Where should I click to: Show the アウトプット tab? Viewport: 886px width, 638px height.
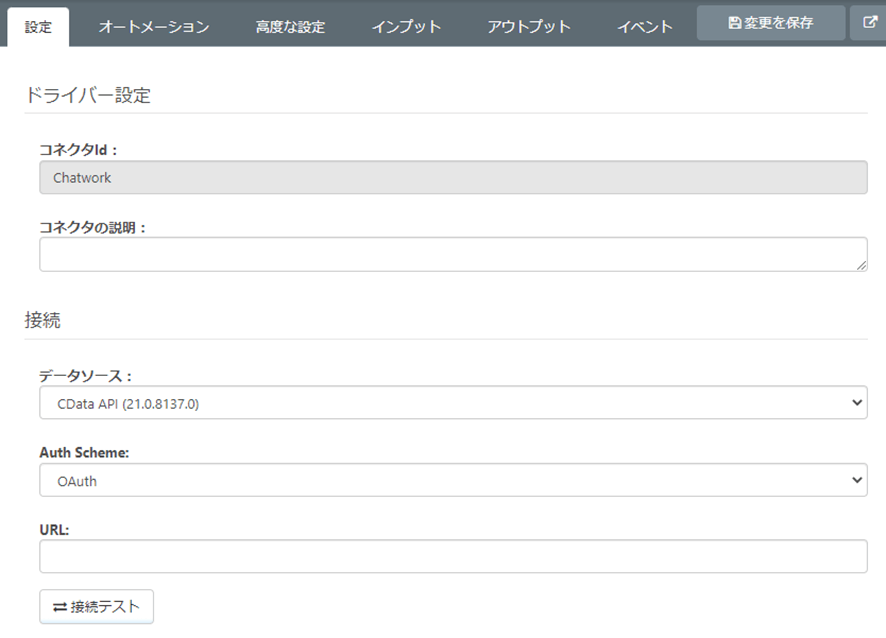[x=529, y=27]
